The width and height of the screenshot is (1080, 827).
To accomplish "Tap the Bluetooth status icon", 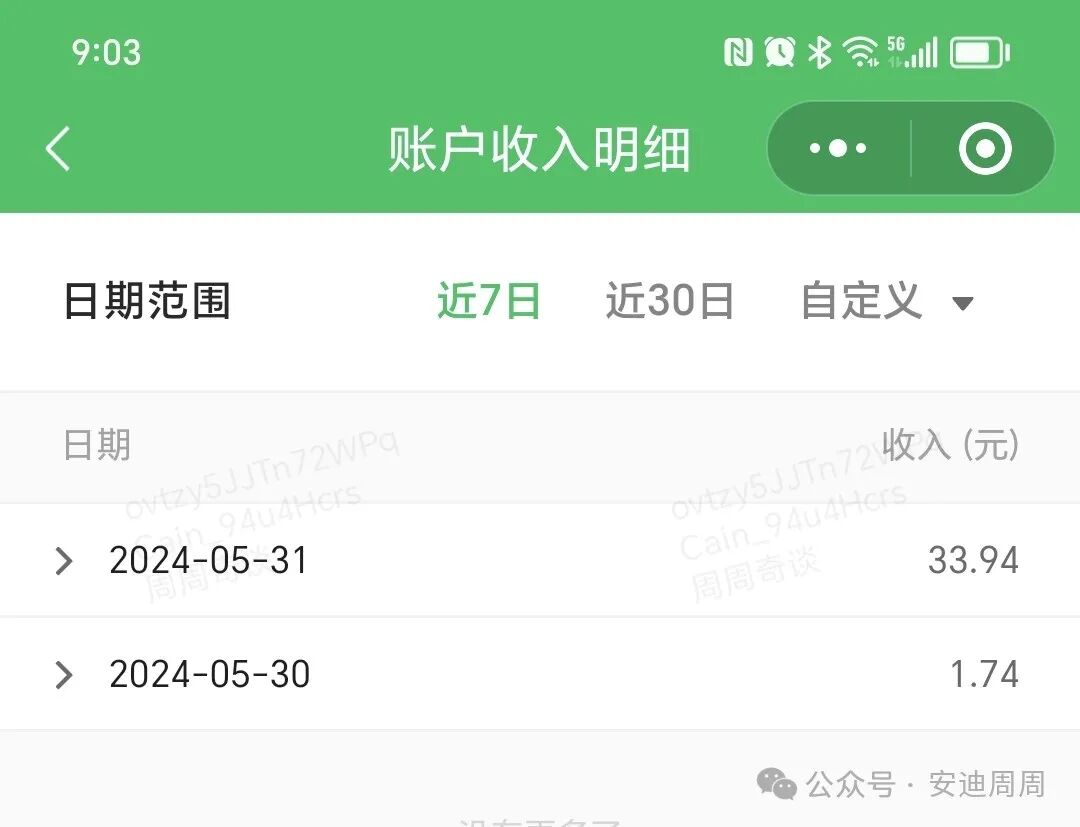I will coord(820,52).
